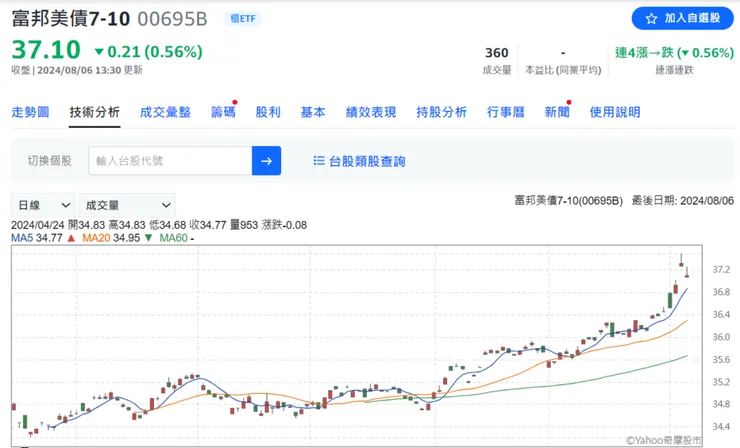
Task: Open the 成交彙整 tab
Action: tap(165, 112)
